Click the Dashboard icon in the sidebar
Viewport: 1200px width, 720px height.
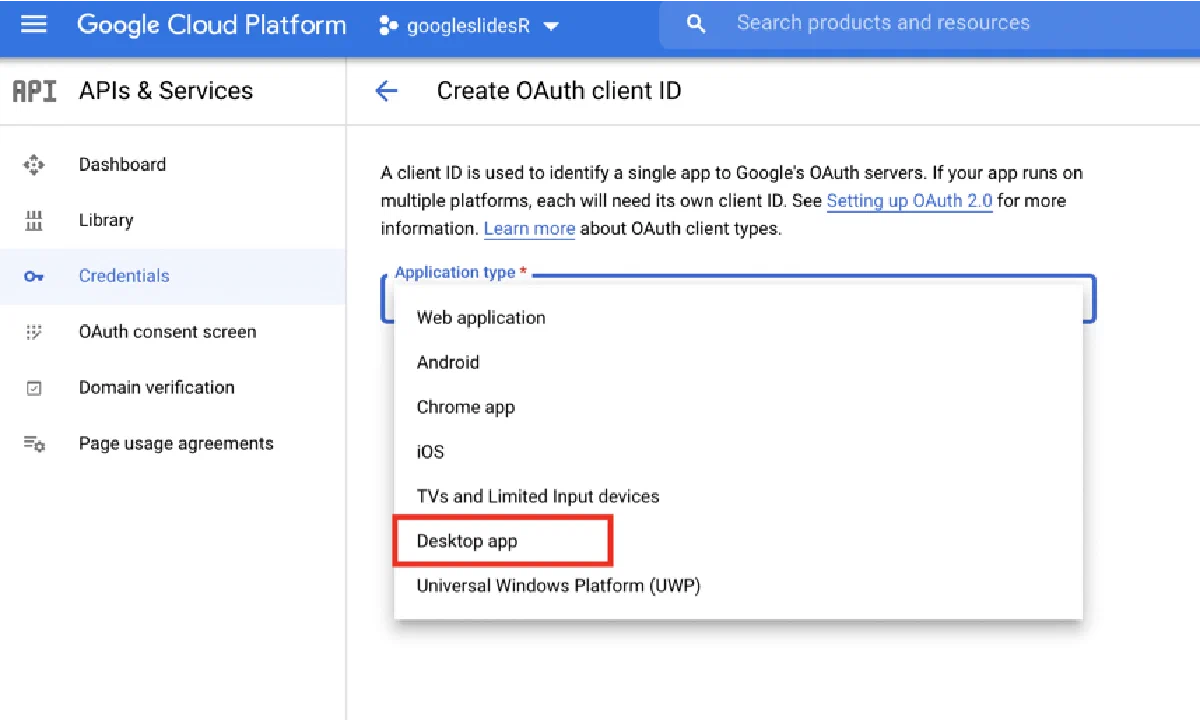point(34,165)
